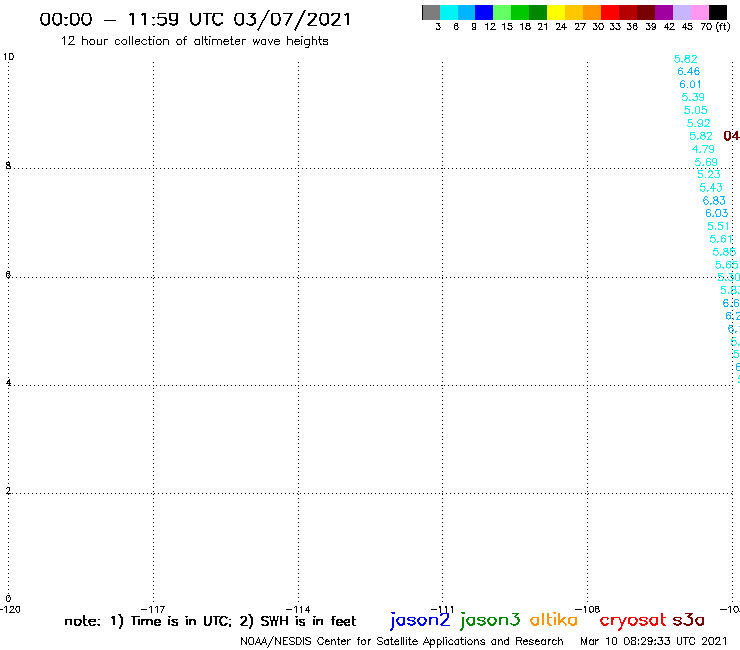Click the jason3 satellite label
Image resolution: width=740 pixels, height=650 pixels.
490,621
